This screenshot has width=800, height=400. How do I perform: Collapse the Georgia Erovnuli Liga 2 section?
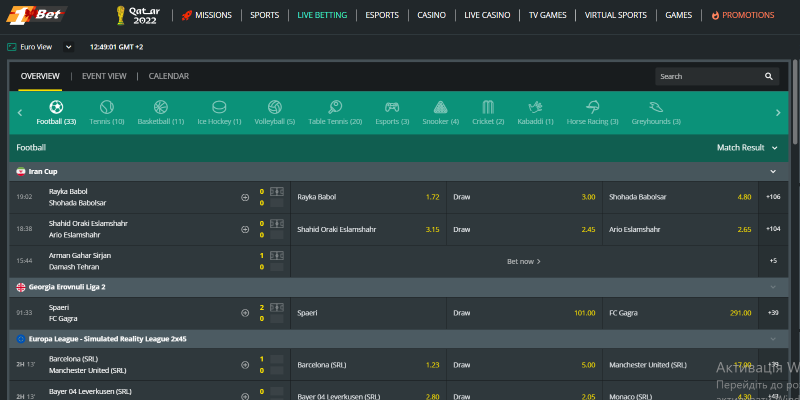pos(773,287)
